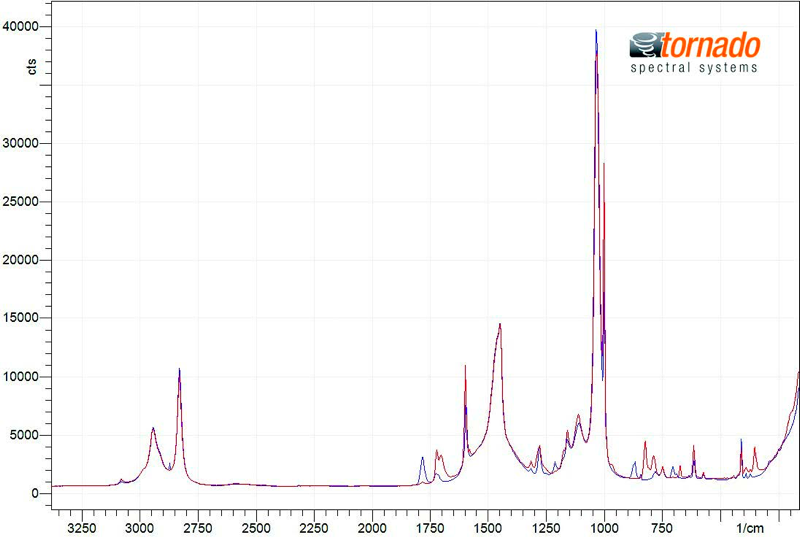Click the 2750 x-axis label
The width and height of the screenshot is (800, 538).
click(x=198, y=528)
